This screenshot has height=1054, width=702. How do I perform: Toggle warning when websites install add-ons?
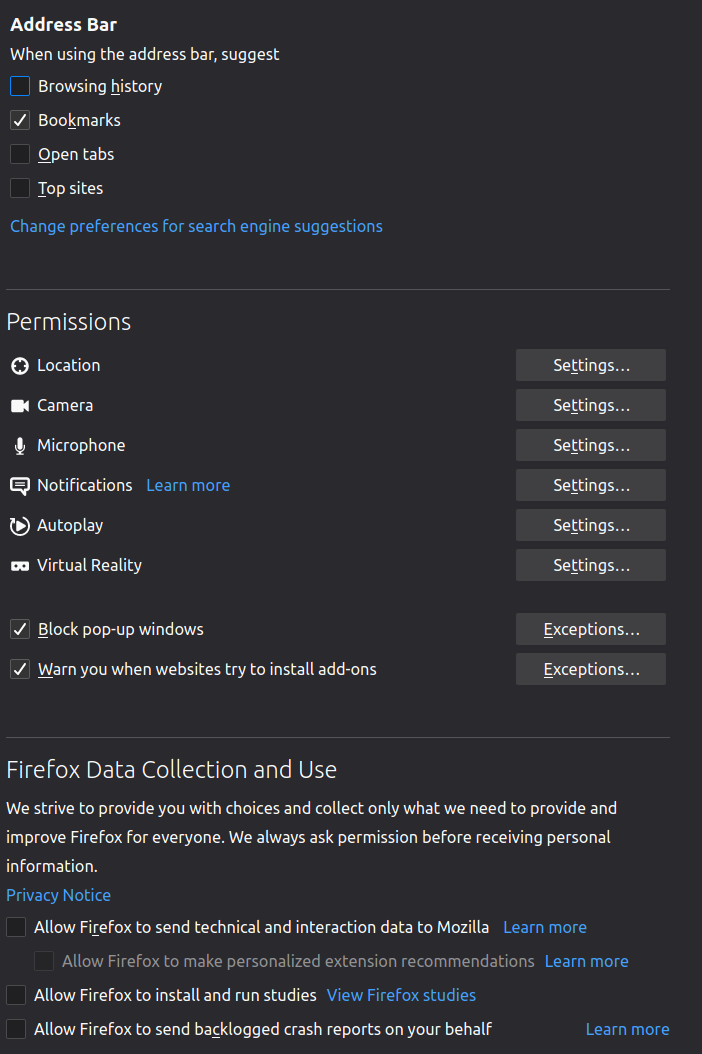(20, 669)
